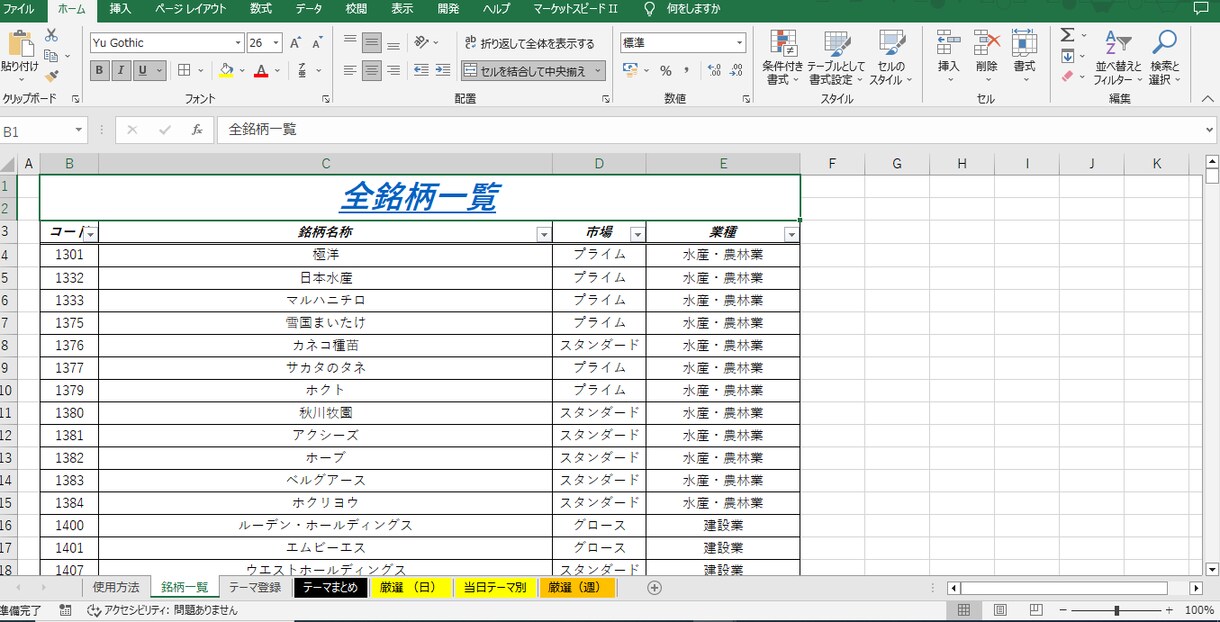The image size is (1220, 622).
Task: Collapse the ribbon with the chevron
Action: pyautogui.click(x=1207, y=99)
